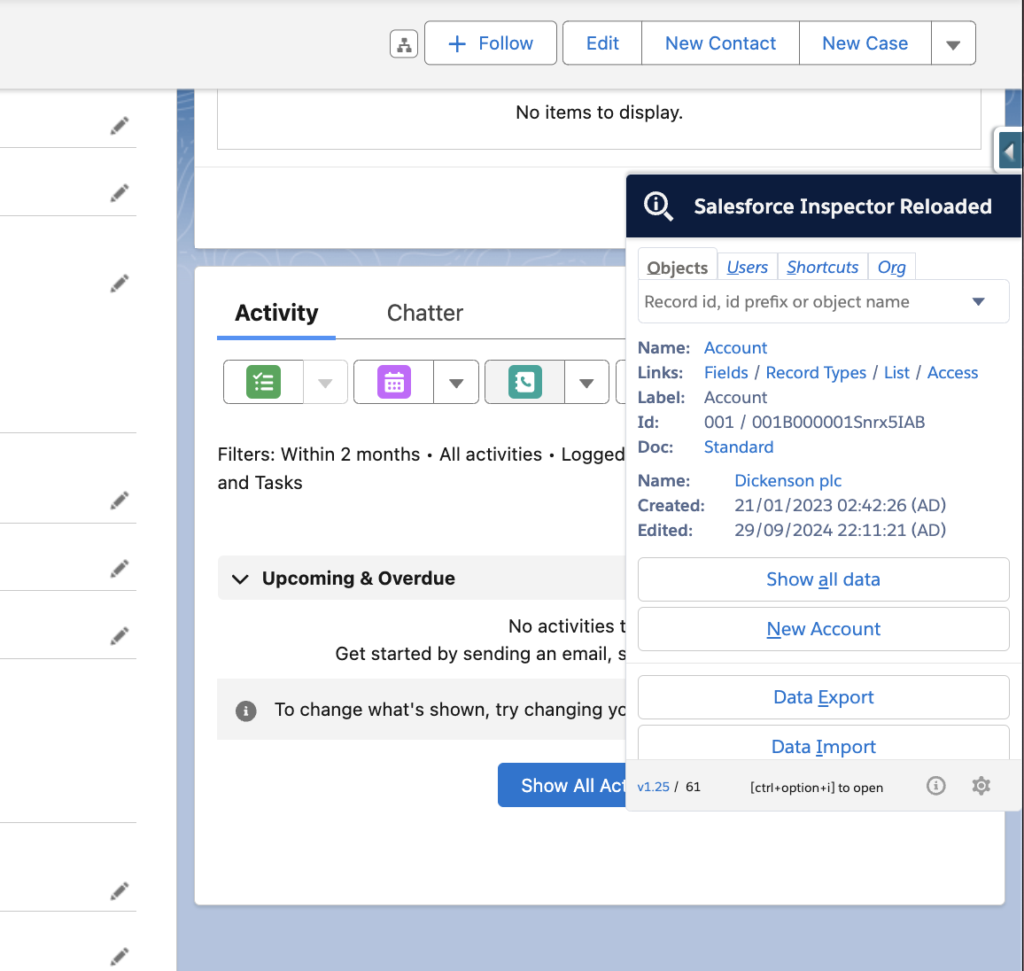
Task: Expand the object name search dropdown arrow
Action: point(978,302)
